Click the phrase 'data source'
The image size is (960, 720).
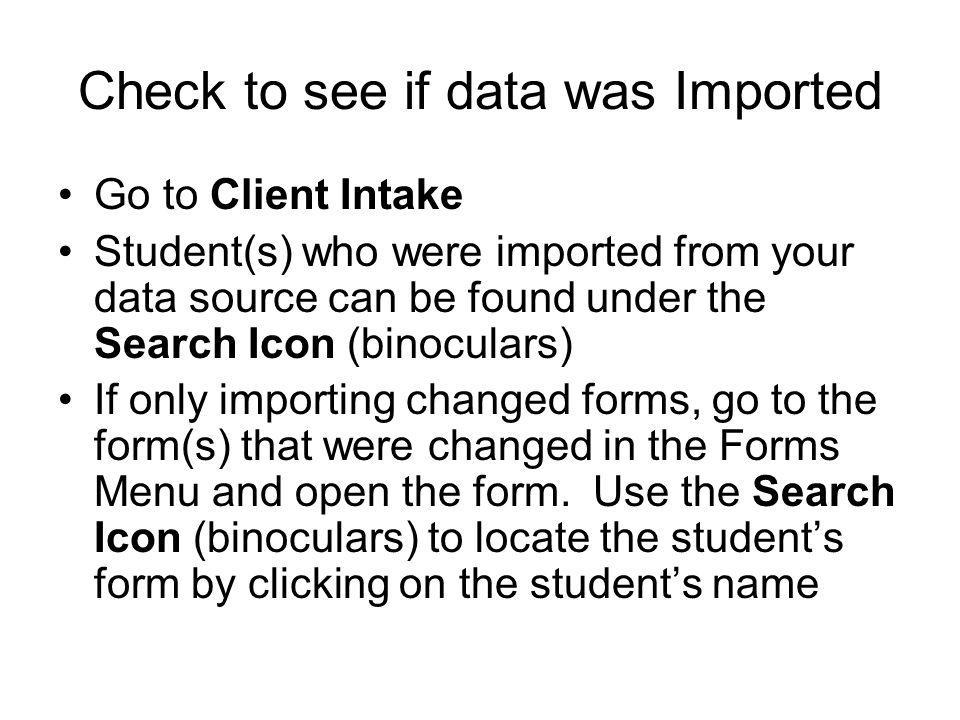pos(206,298)
